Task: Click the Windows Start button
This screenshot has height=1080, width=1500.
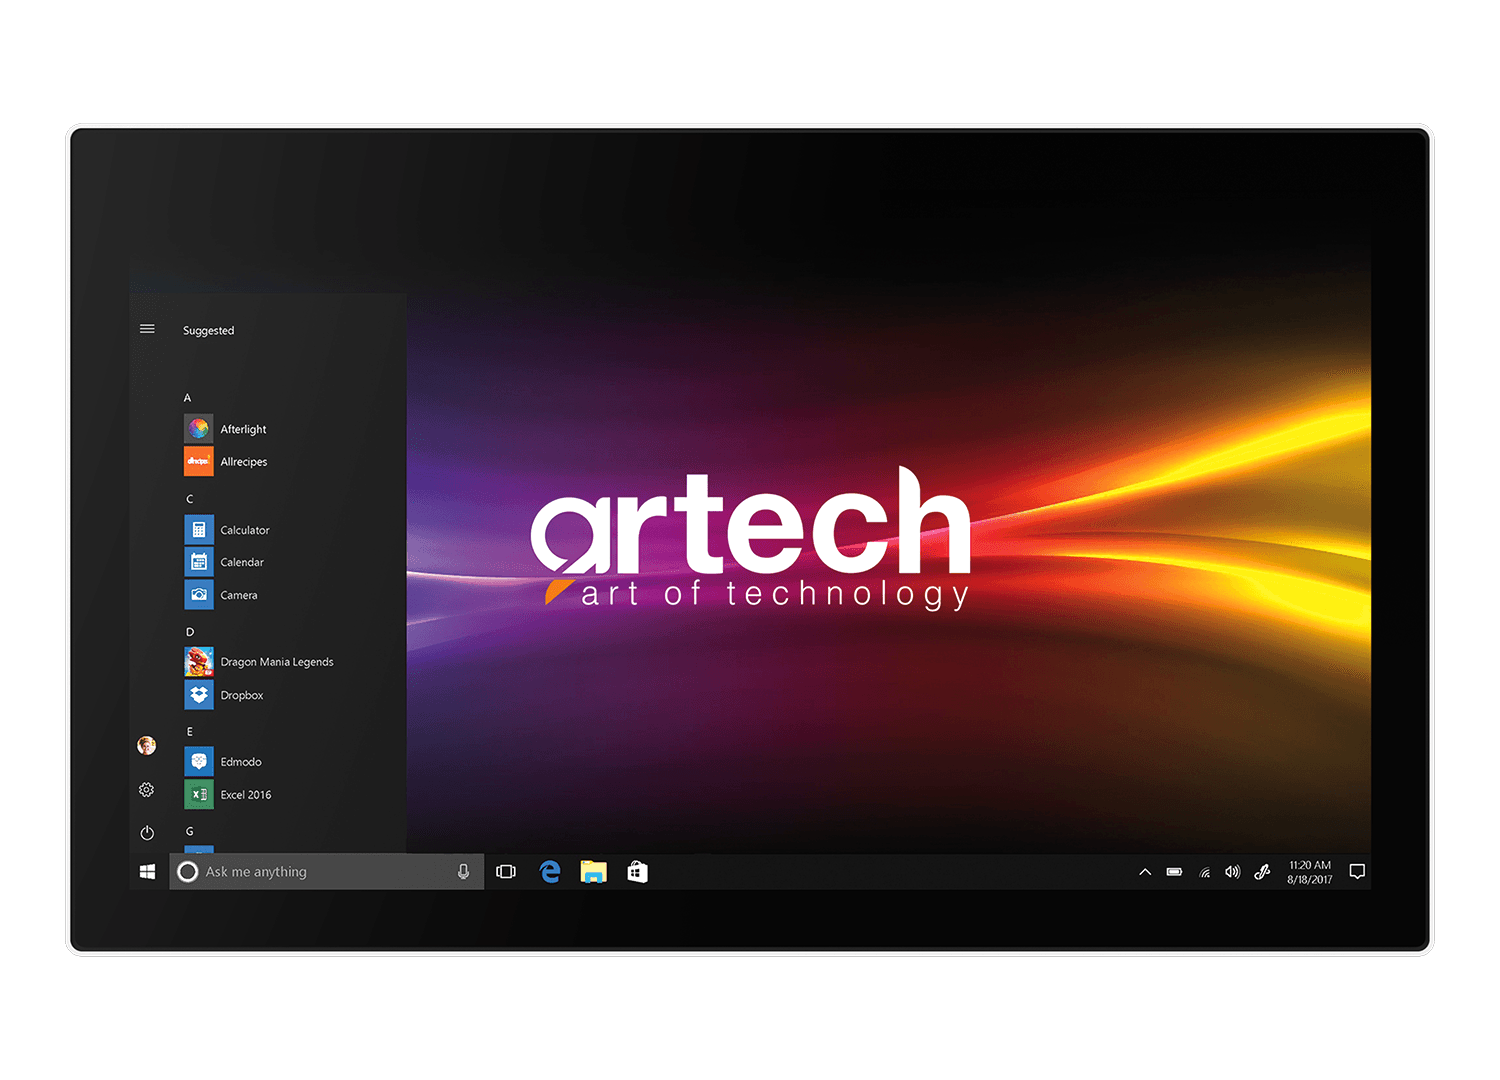Action: tap(148, 872)
